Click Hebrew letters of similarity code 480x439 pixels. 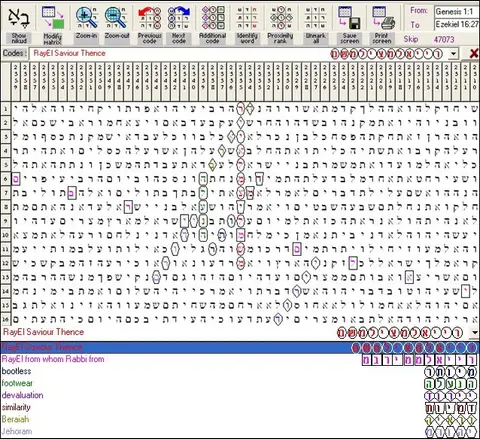pos(451,408)
